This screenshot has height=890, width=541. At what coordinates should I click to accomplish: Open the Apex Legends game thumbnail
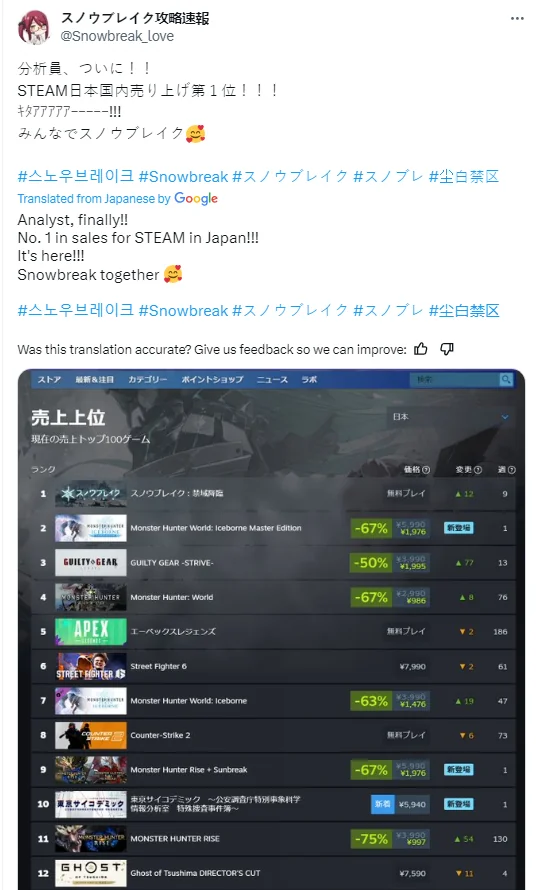coord(91,631)
